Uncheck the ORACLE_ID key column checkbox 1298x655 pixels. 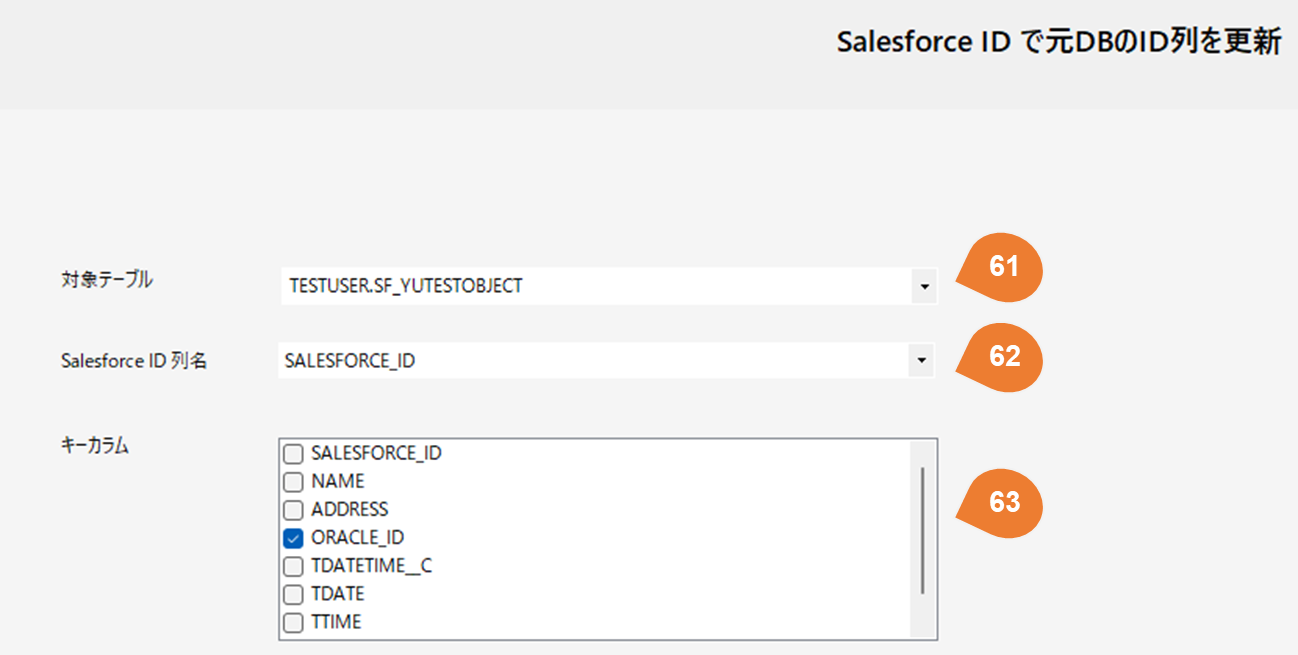(293, 538)
